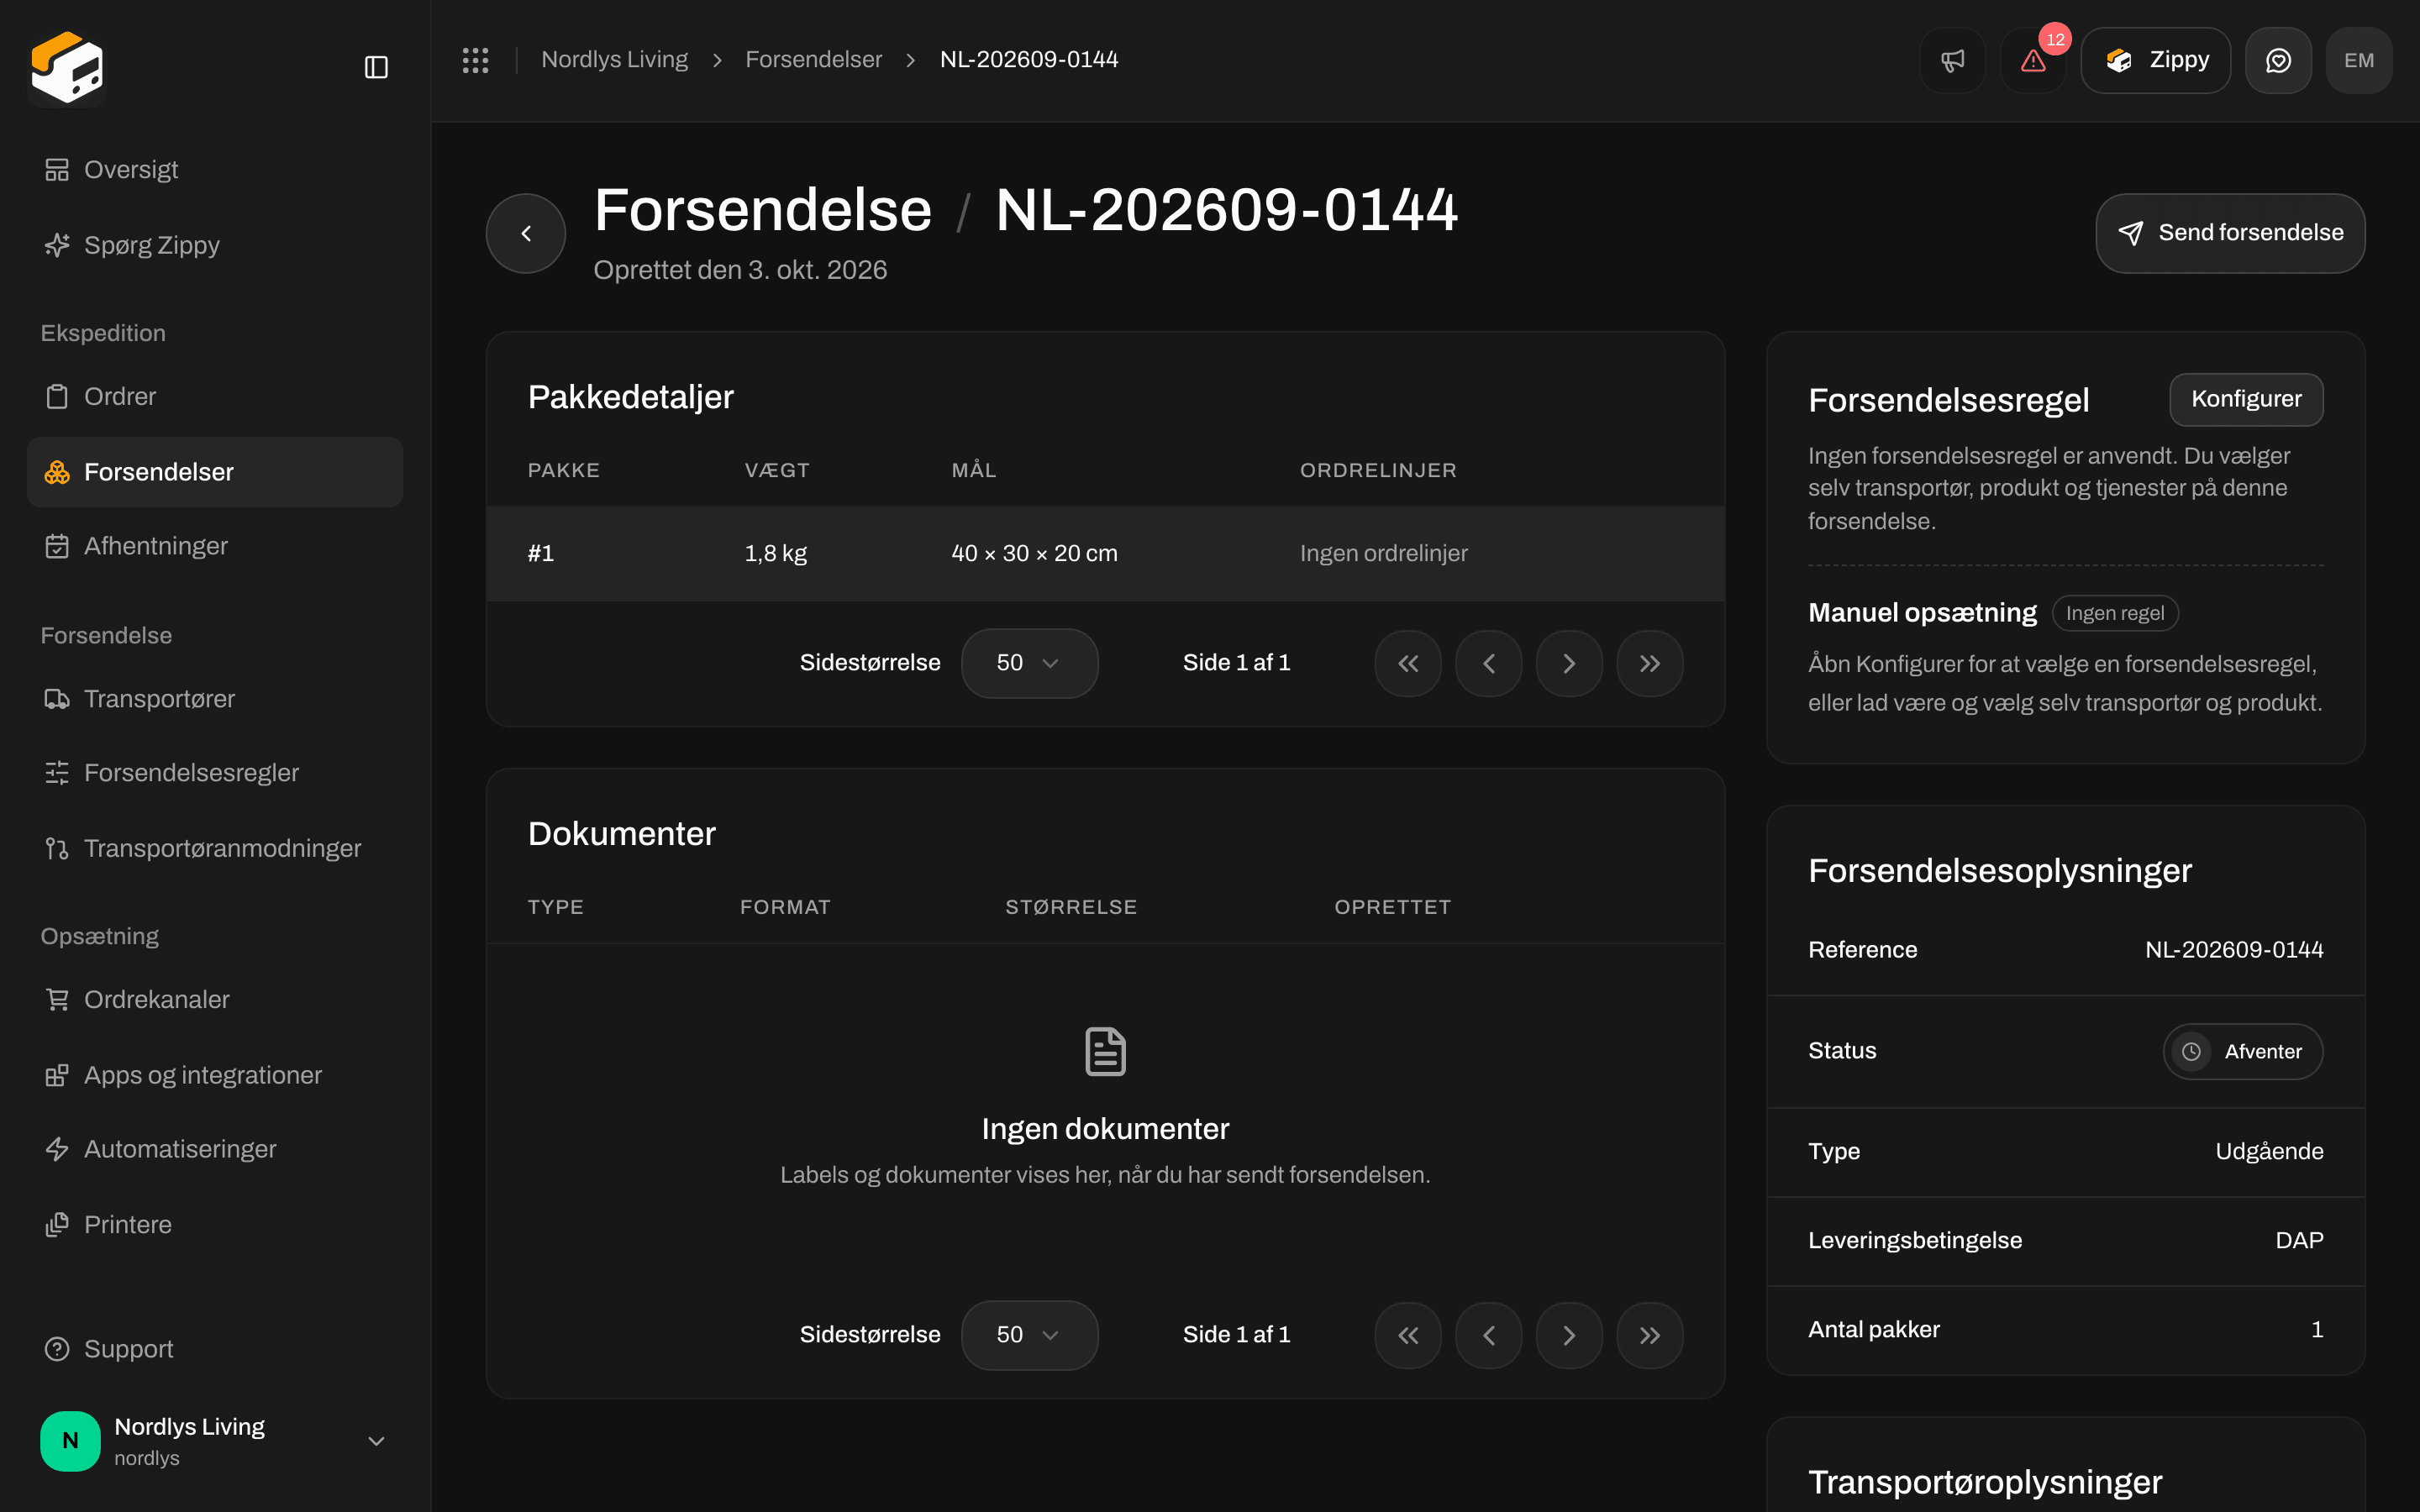Open Forsendelsesregler in the sidebar
The image size is (2420, 1512).
click(215, 773)
